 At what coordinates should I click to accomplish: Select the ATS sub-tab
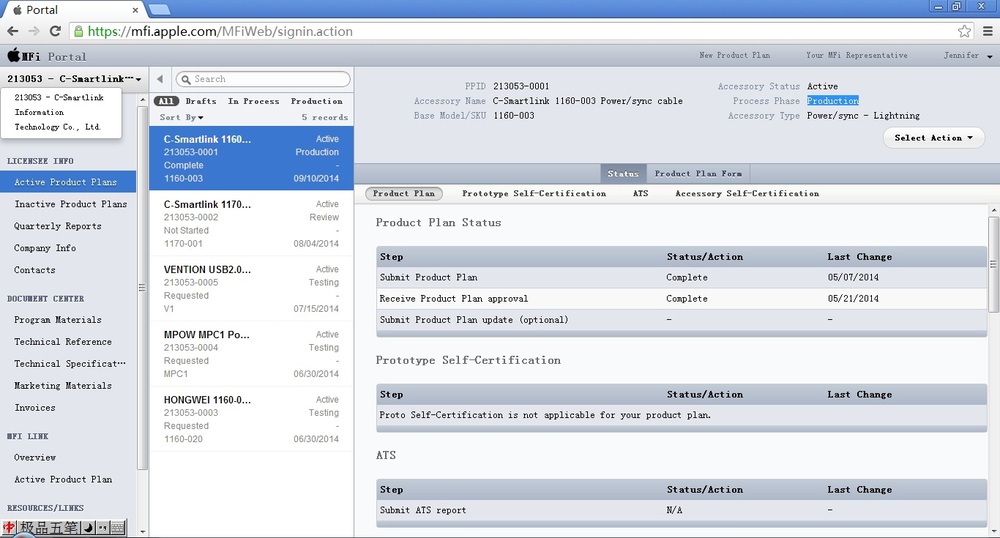coord(640,193)
